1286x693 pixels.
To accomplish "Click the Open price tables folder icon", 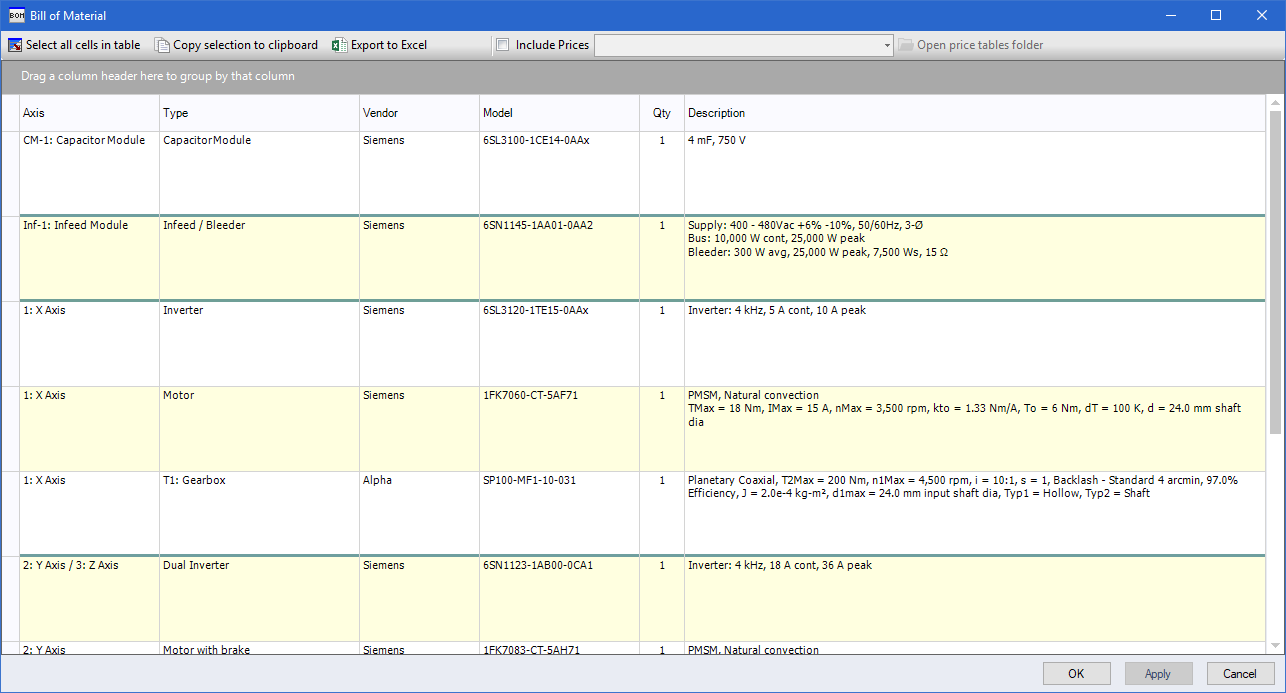I will pos(905,45).
